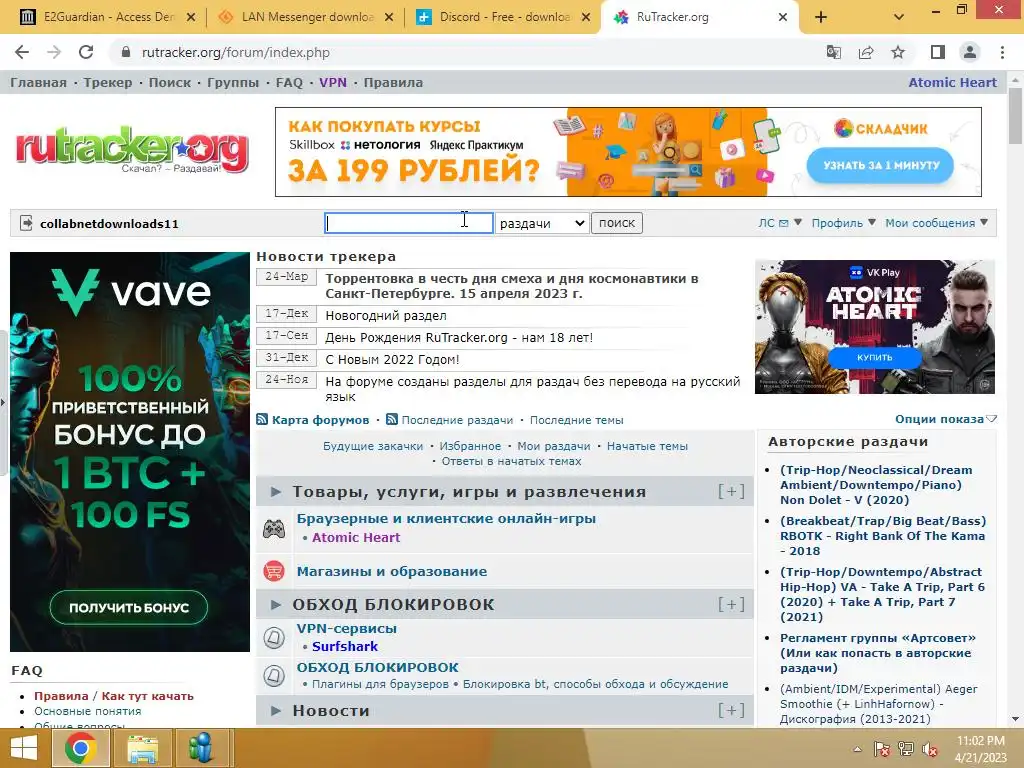Click the address bar URL
Screen dimensions: 1024x768
(x=236, y=52)
